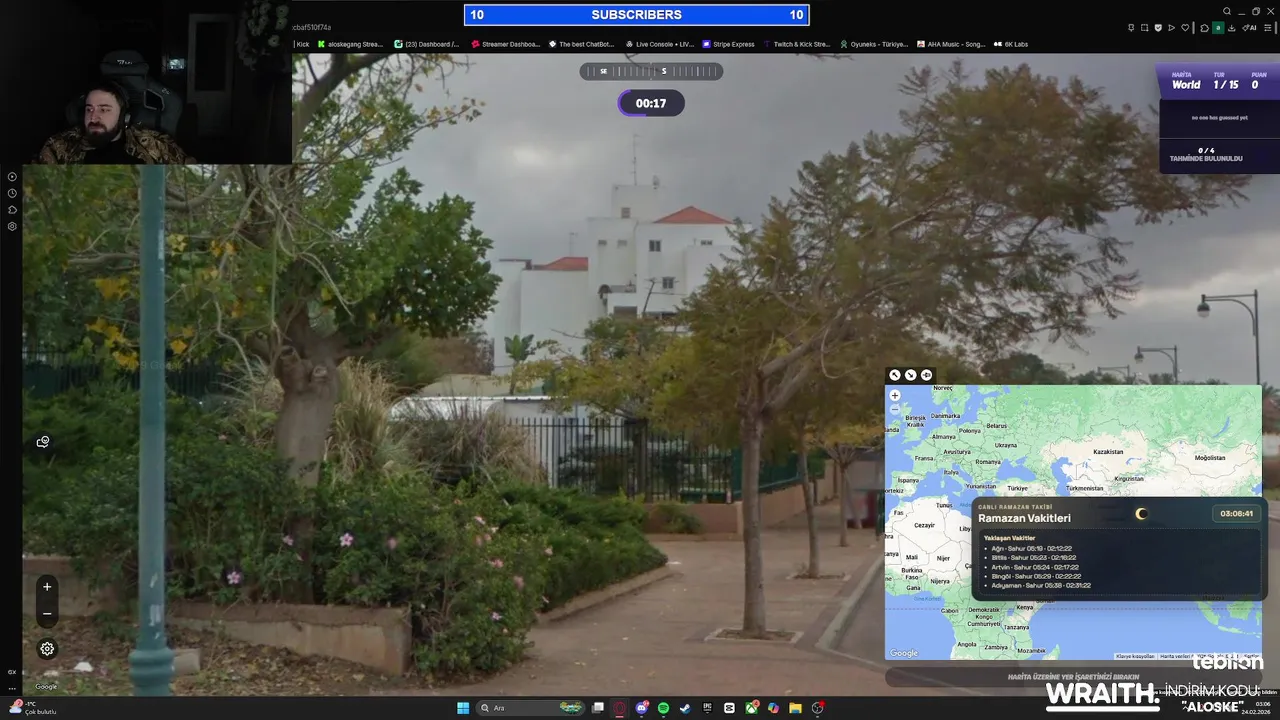
Task: Zoom in the guess map with plus
Action: click(895, 396)
